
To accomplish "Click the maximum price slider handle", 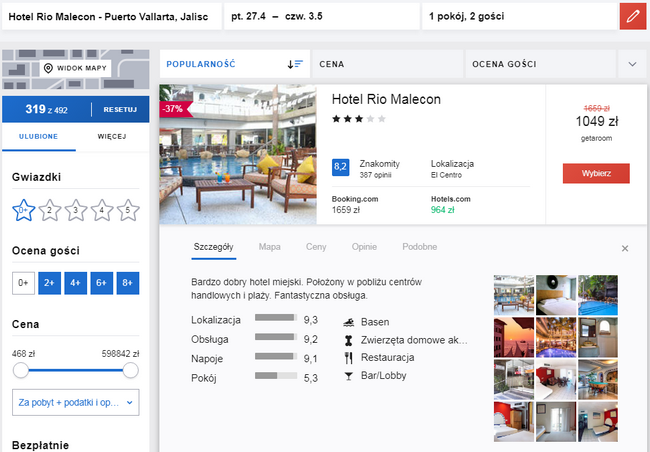I will point(130,371).
